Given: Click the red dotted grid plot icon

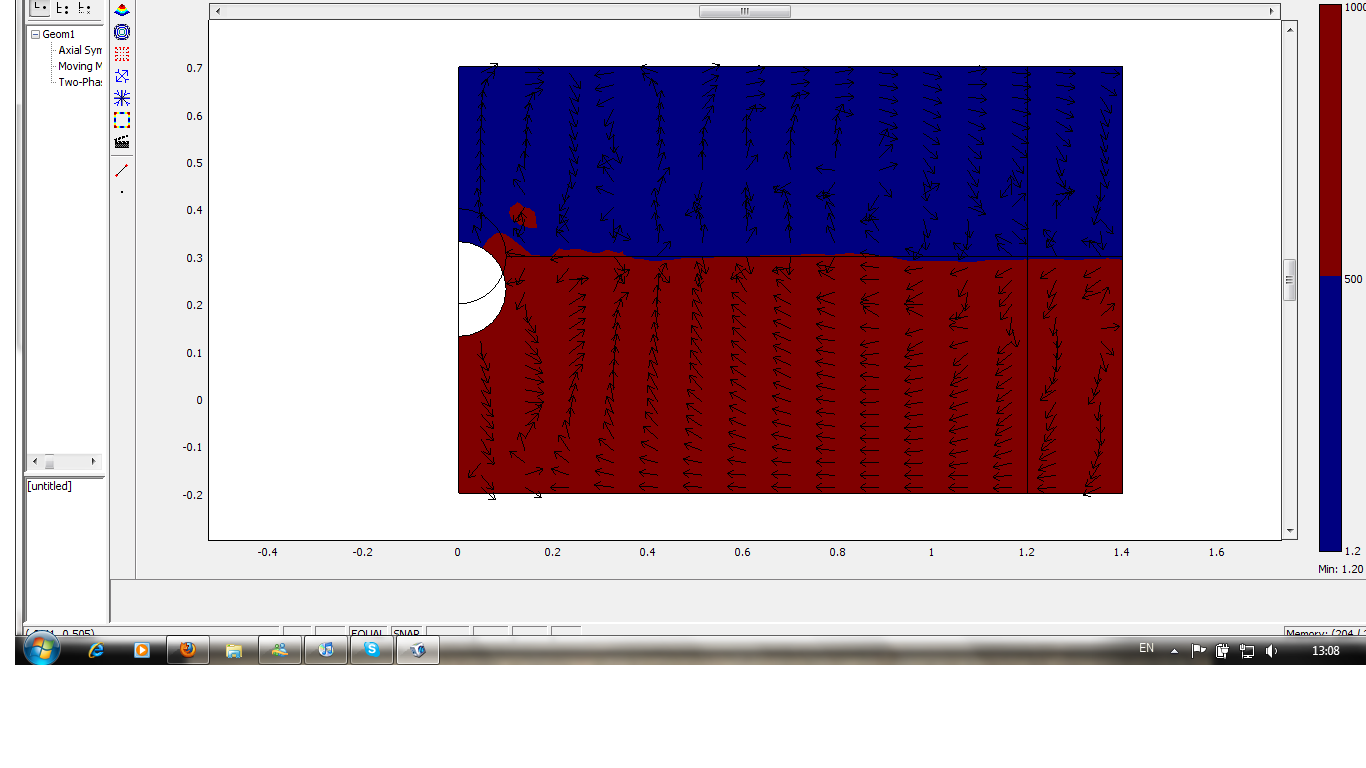Looking at the screenshot, I should [x=122, y=54].
